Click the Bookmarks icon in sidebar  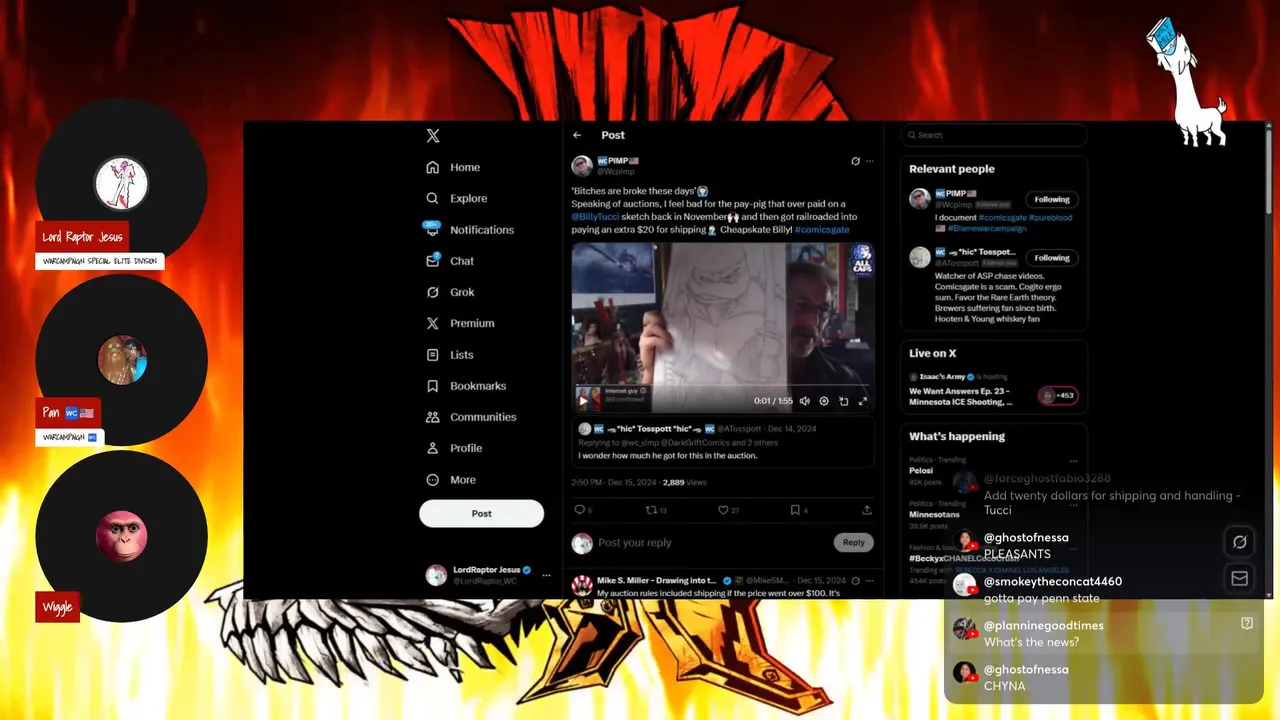point(432,385)
